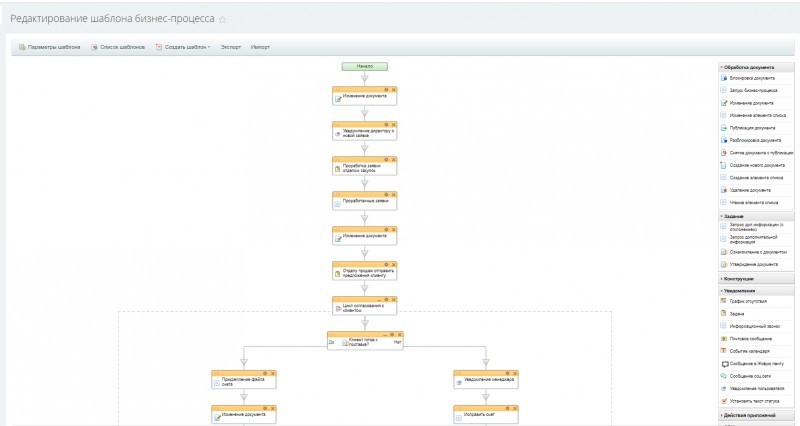Remove the Проработка заявки отделом закупок block

393,160
